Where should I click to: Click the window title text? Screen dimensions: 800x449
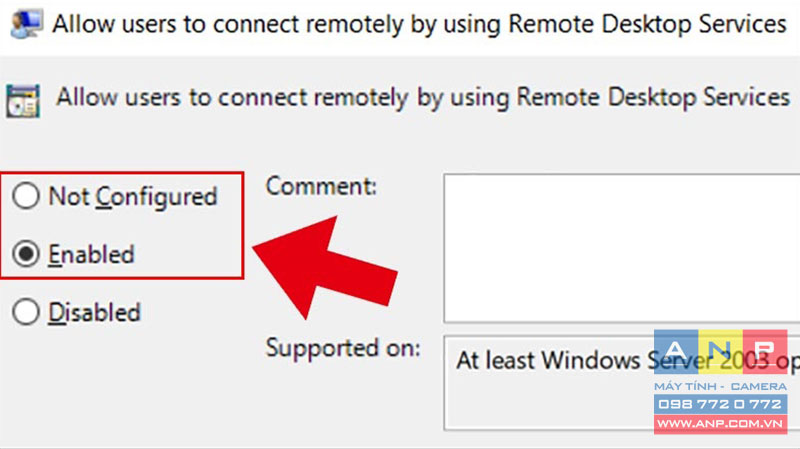[419, 24]
